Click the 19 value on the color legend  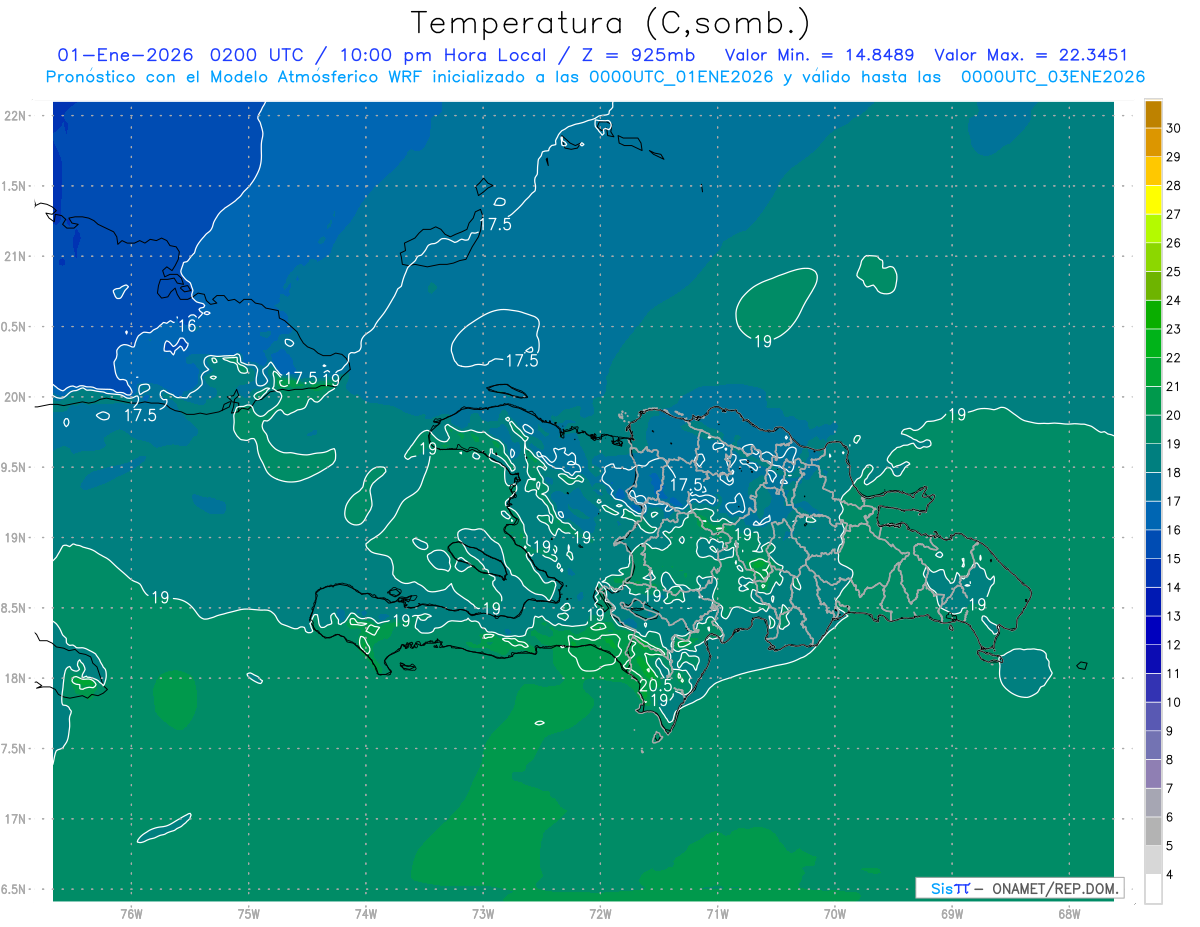(x=1173, y=444)
